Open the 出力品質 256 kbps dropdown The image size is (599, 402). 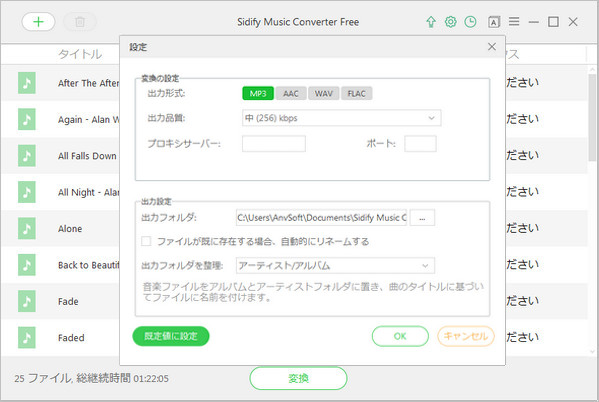(x=342, y=118)
